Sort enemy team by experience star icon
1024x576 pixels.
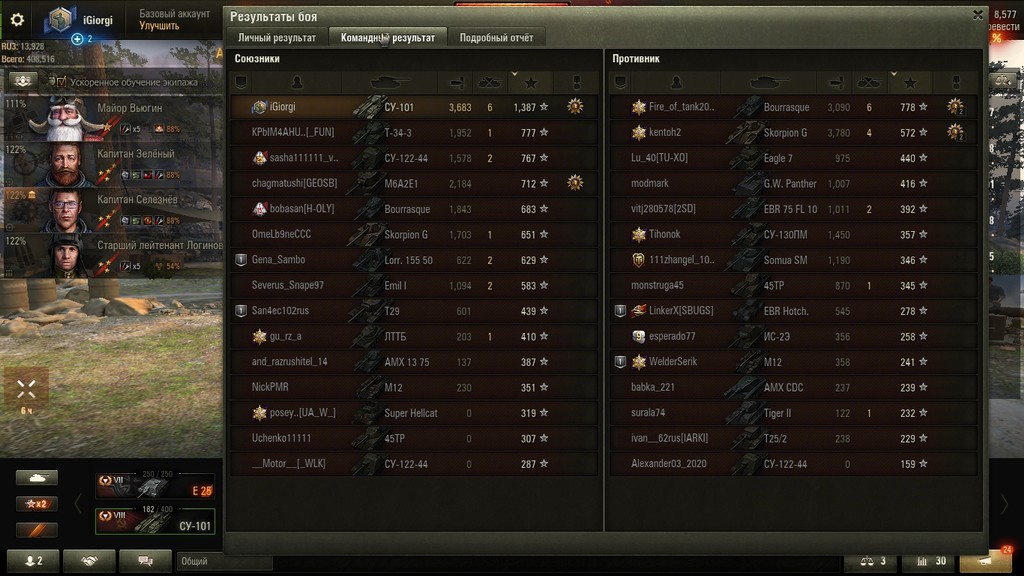pyautogui.click(x=909, y=82)
